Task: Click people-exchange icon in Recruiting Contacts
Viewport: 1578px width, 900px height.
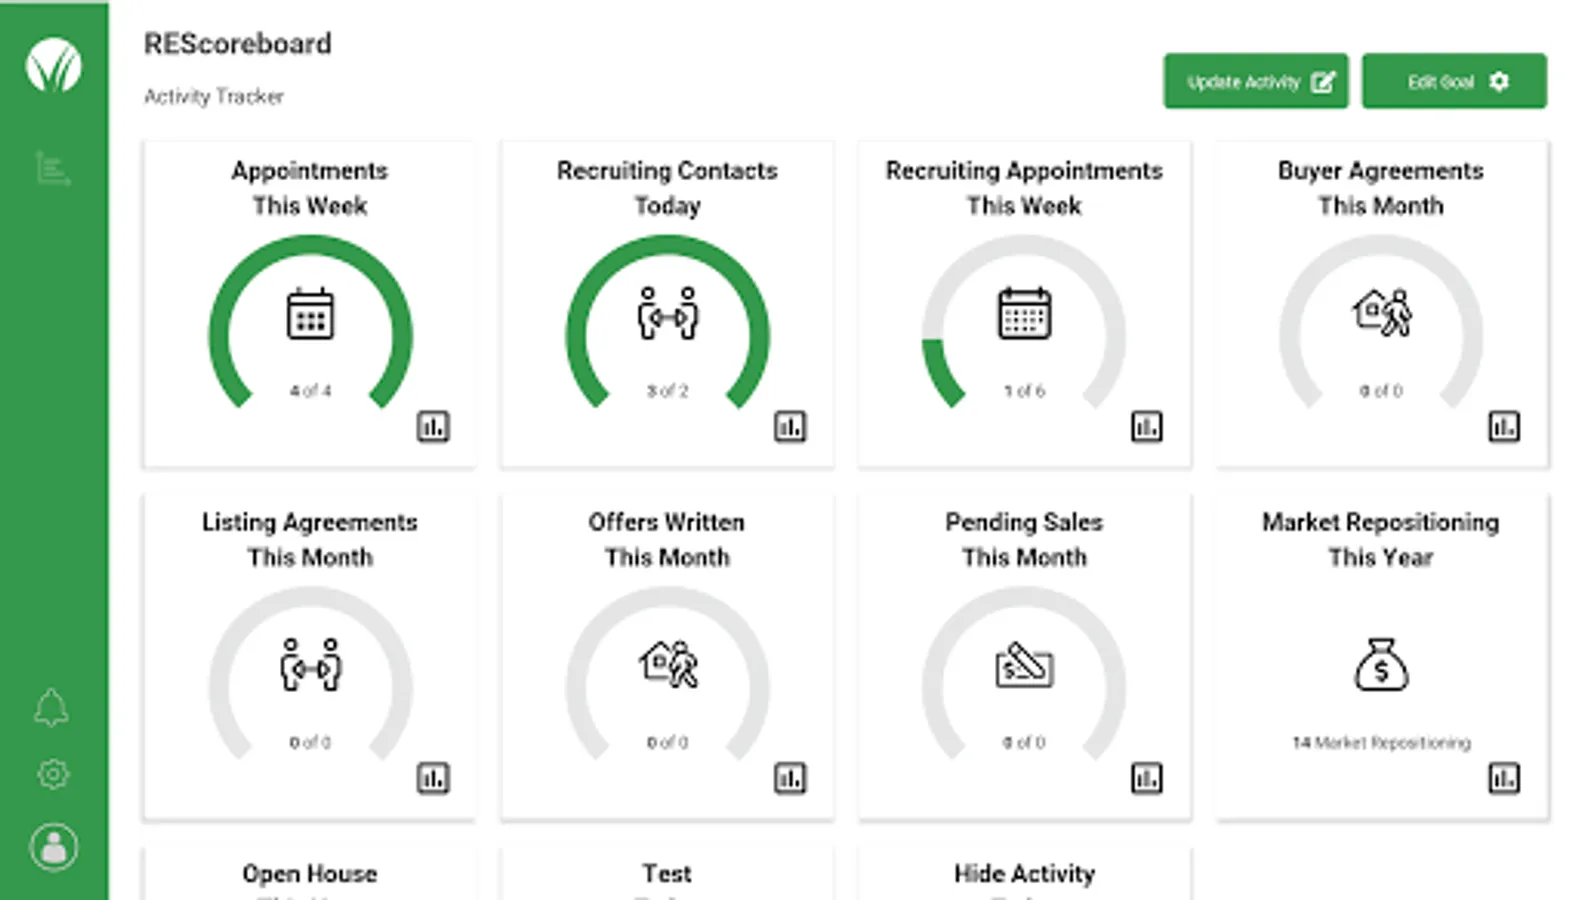Action: [667, 313]
